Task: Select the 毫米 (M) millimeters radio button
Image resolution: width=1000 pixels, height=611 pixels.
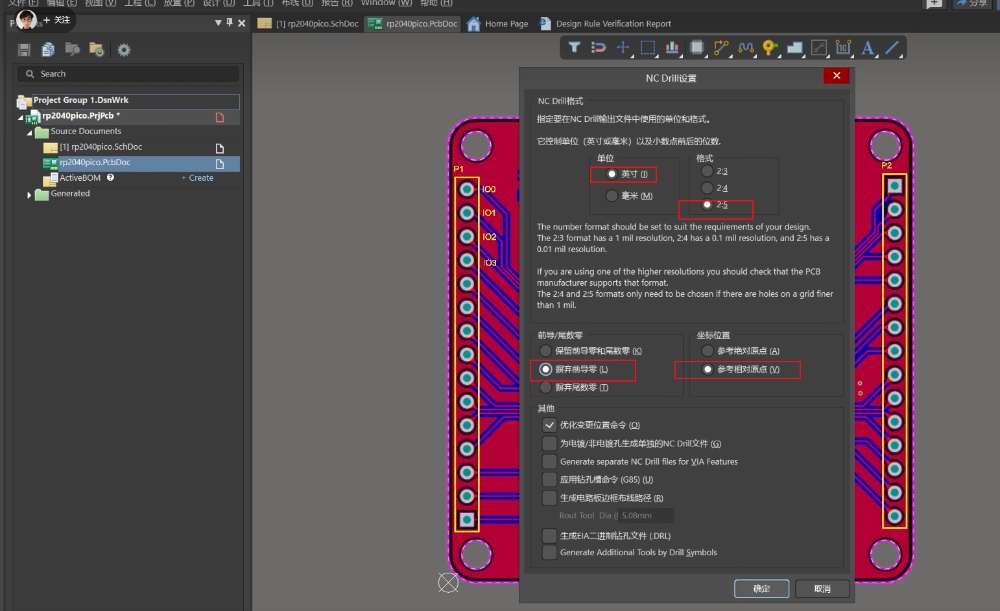Action: coord(612,196)
